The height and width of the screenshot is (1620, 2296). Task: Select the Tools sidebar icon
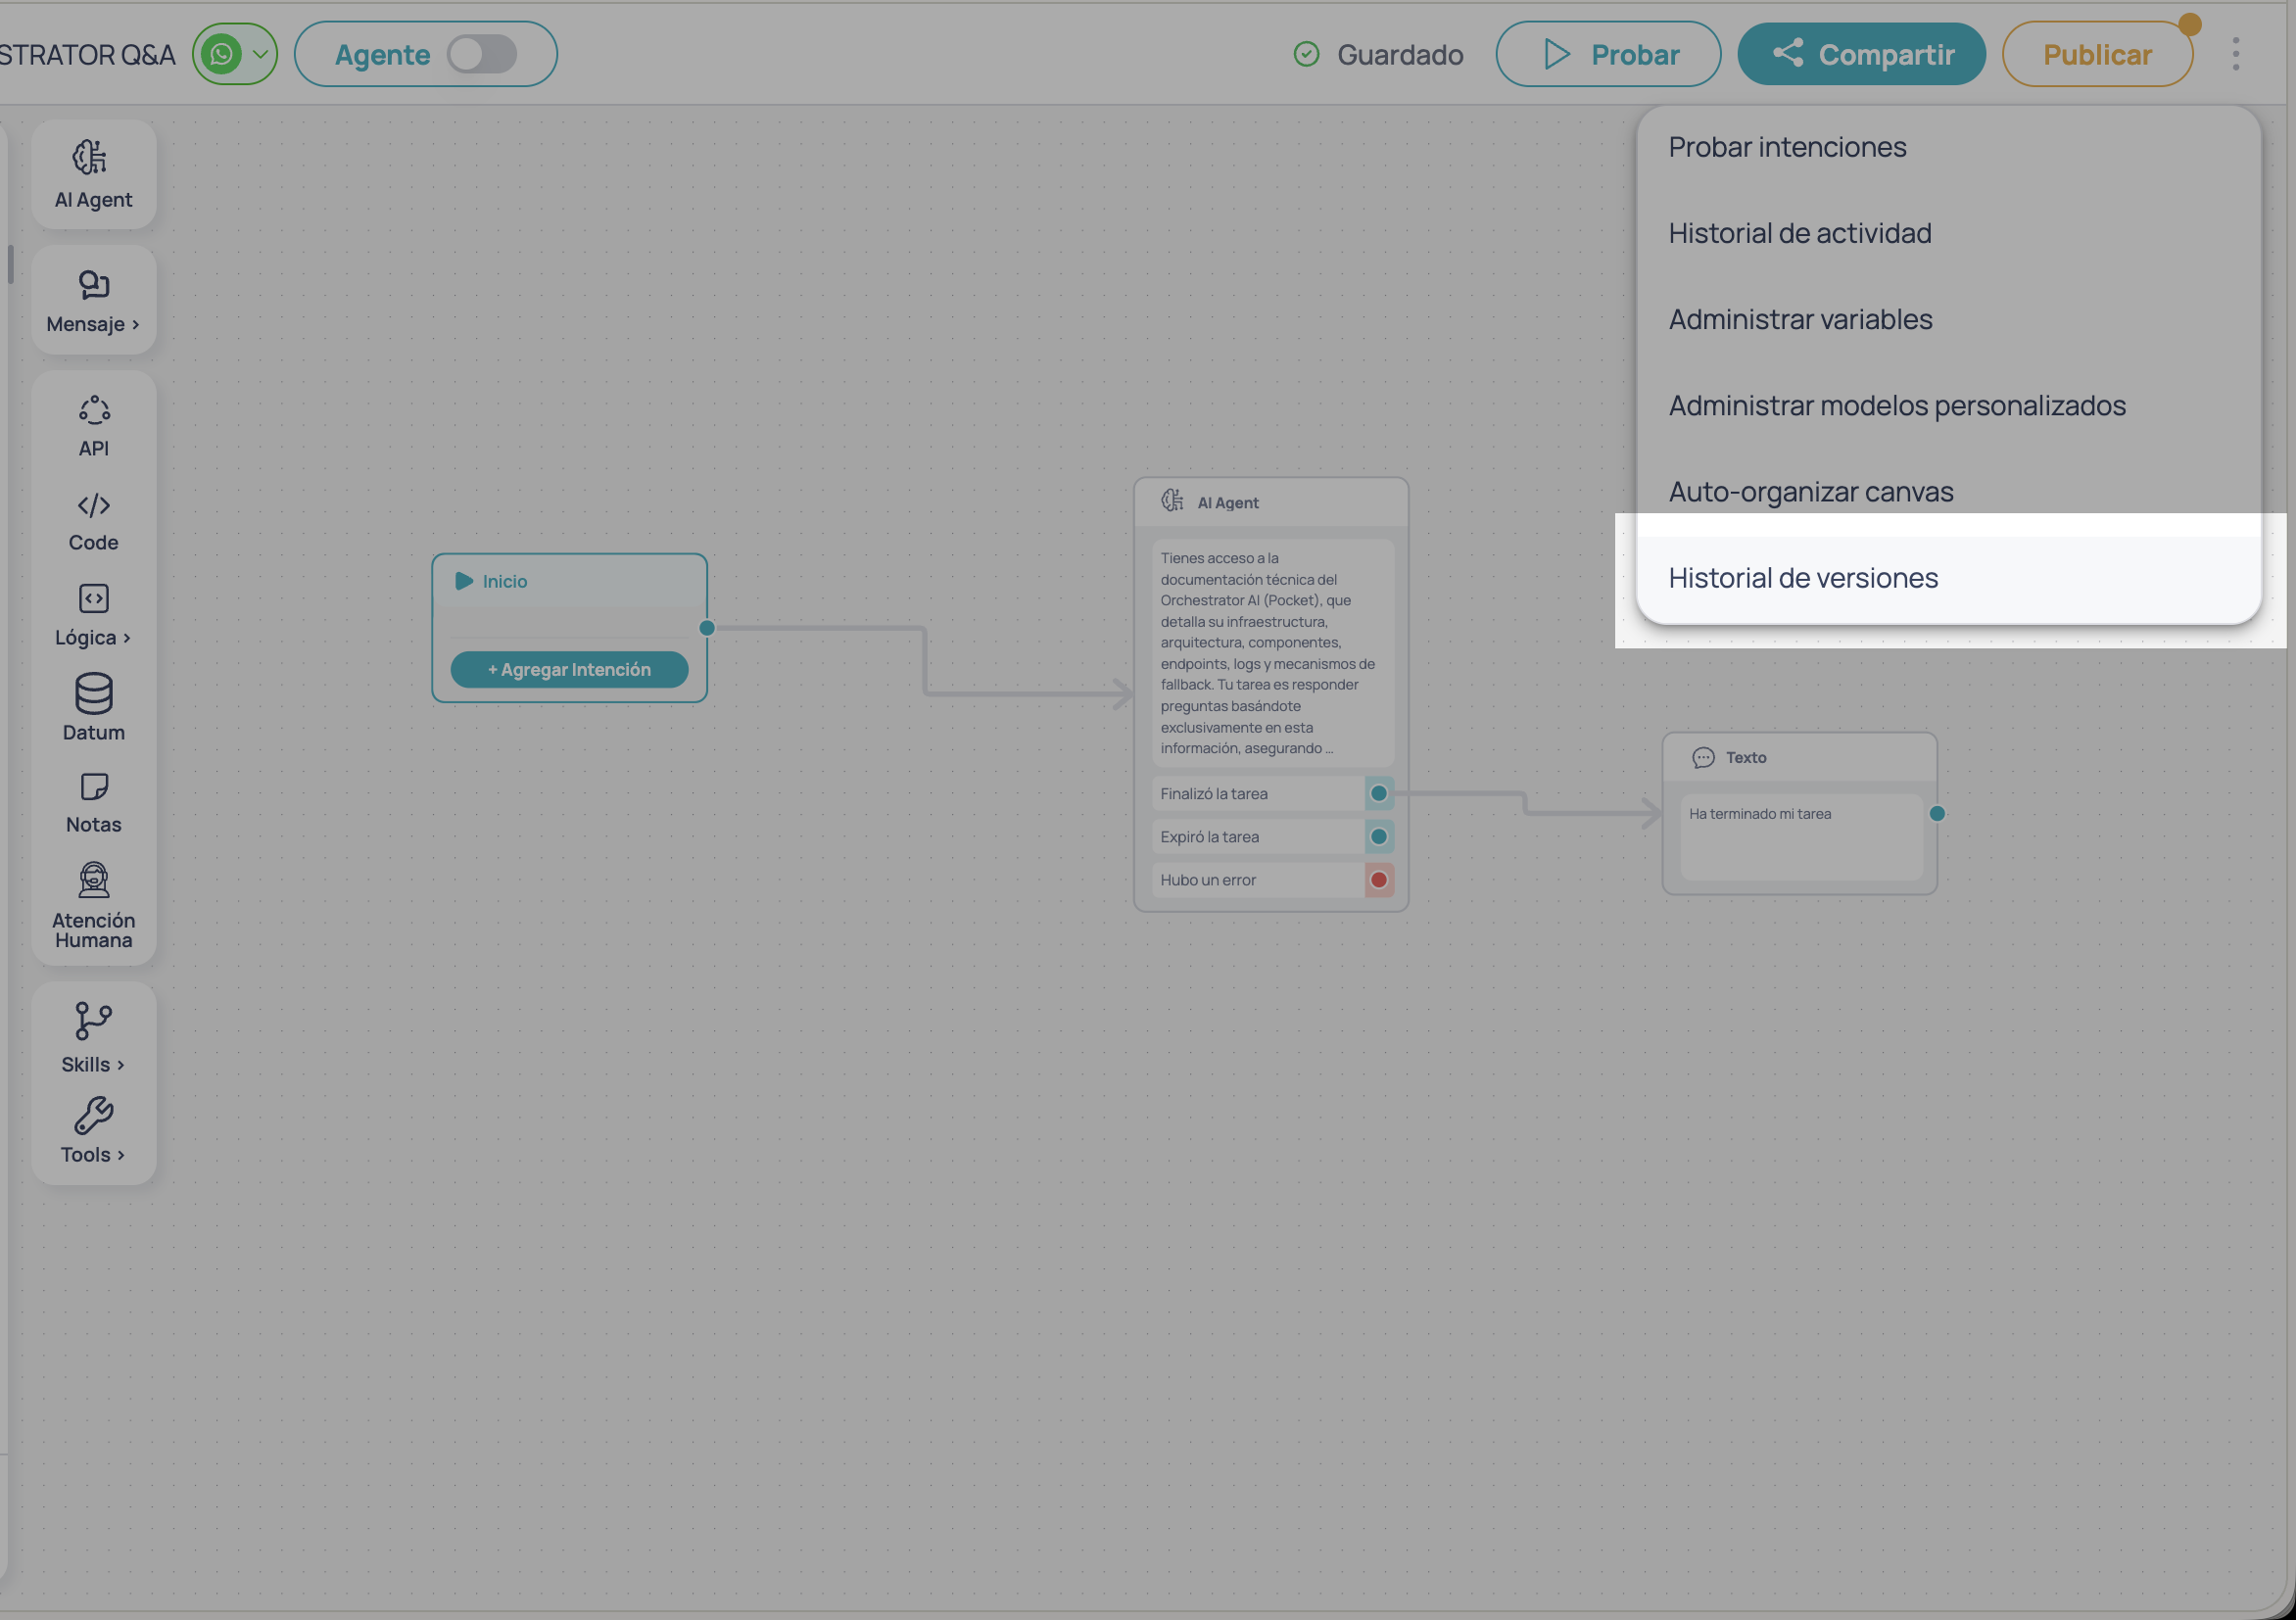(93, 1130)
